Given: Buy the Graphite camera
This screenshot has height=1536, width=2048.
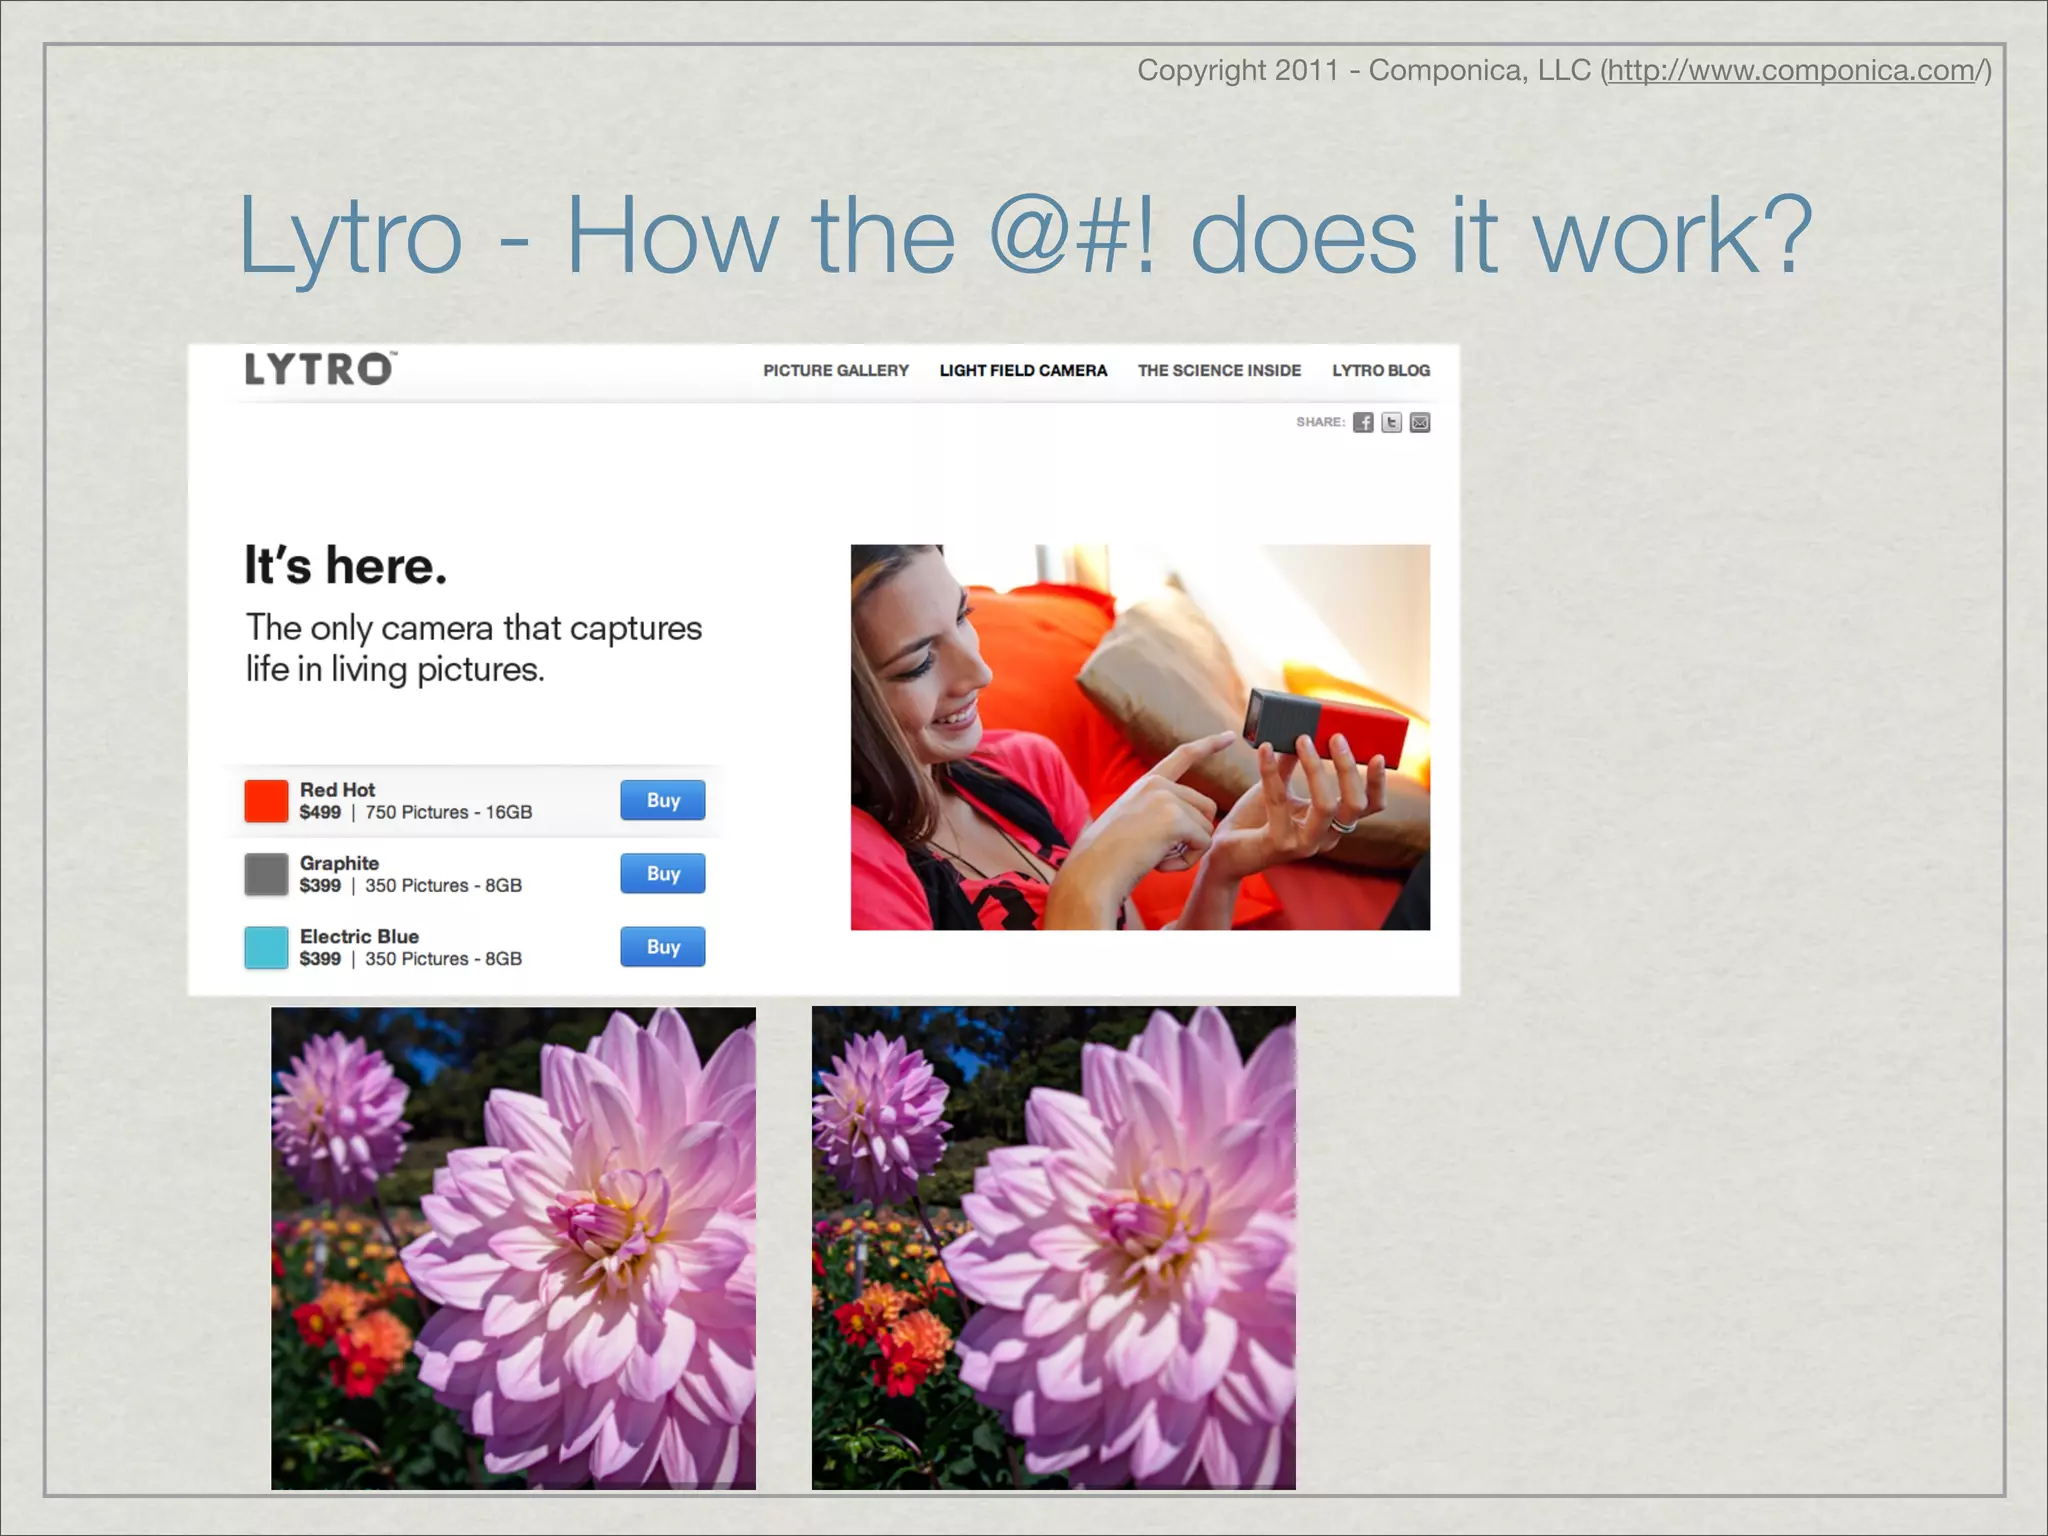Looking at the screenshot, I should pyautogui.click(x=663, y=873).
